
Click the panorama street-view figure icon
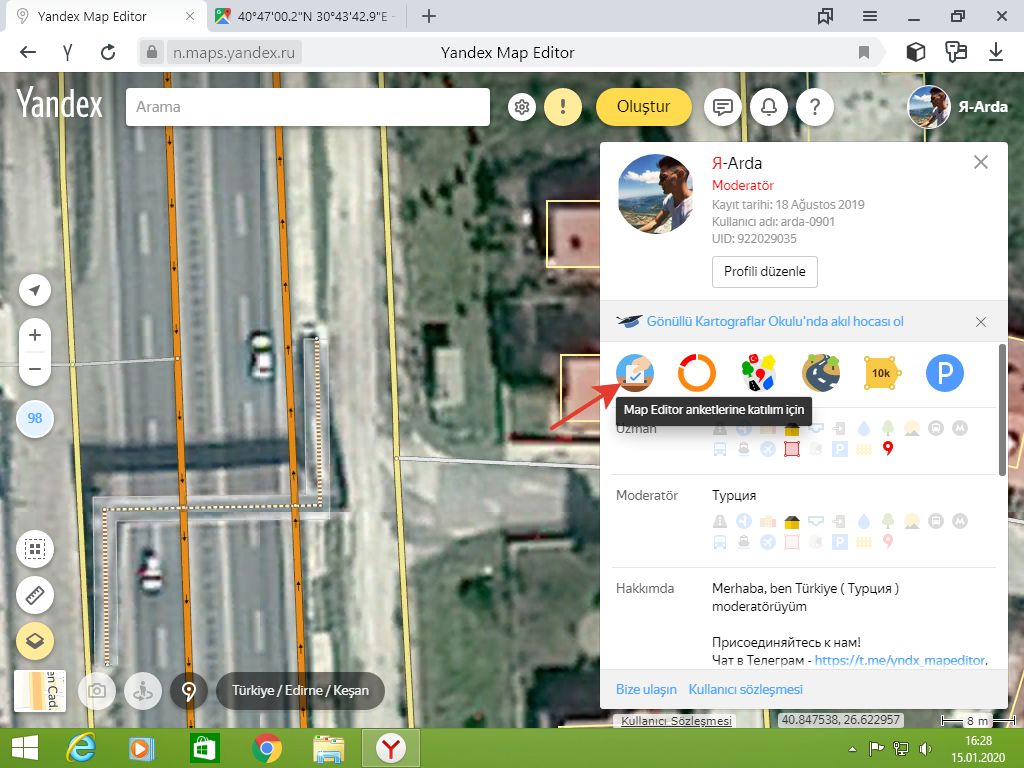coord(142,691)
